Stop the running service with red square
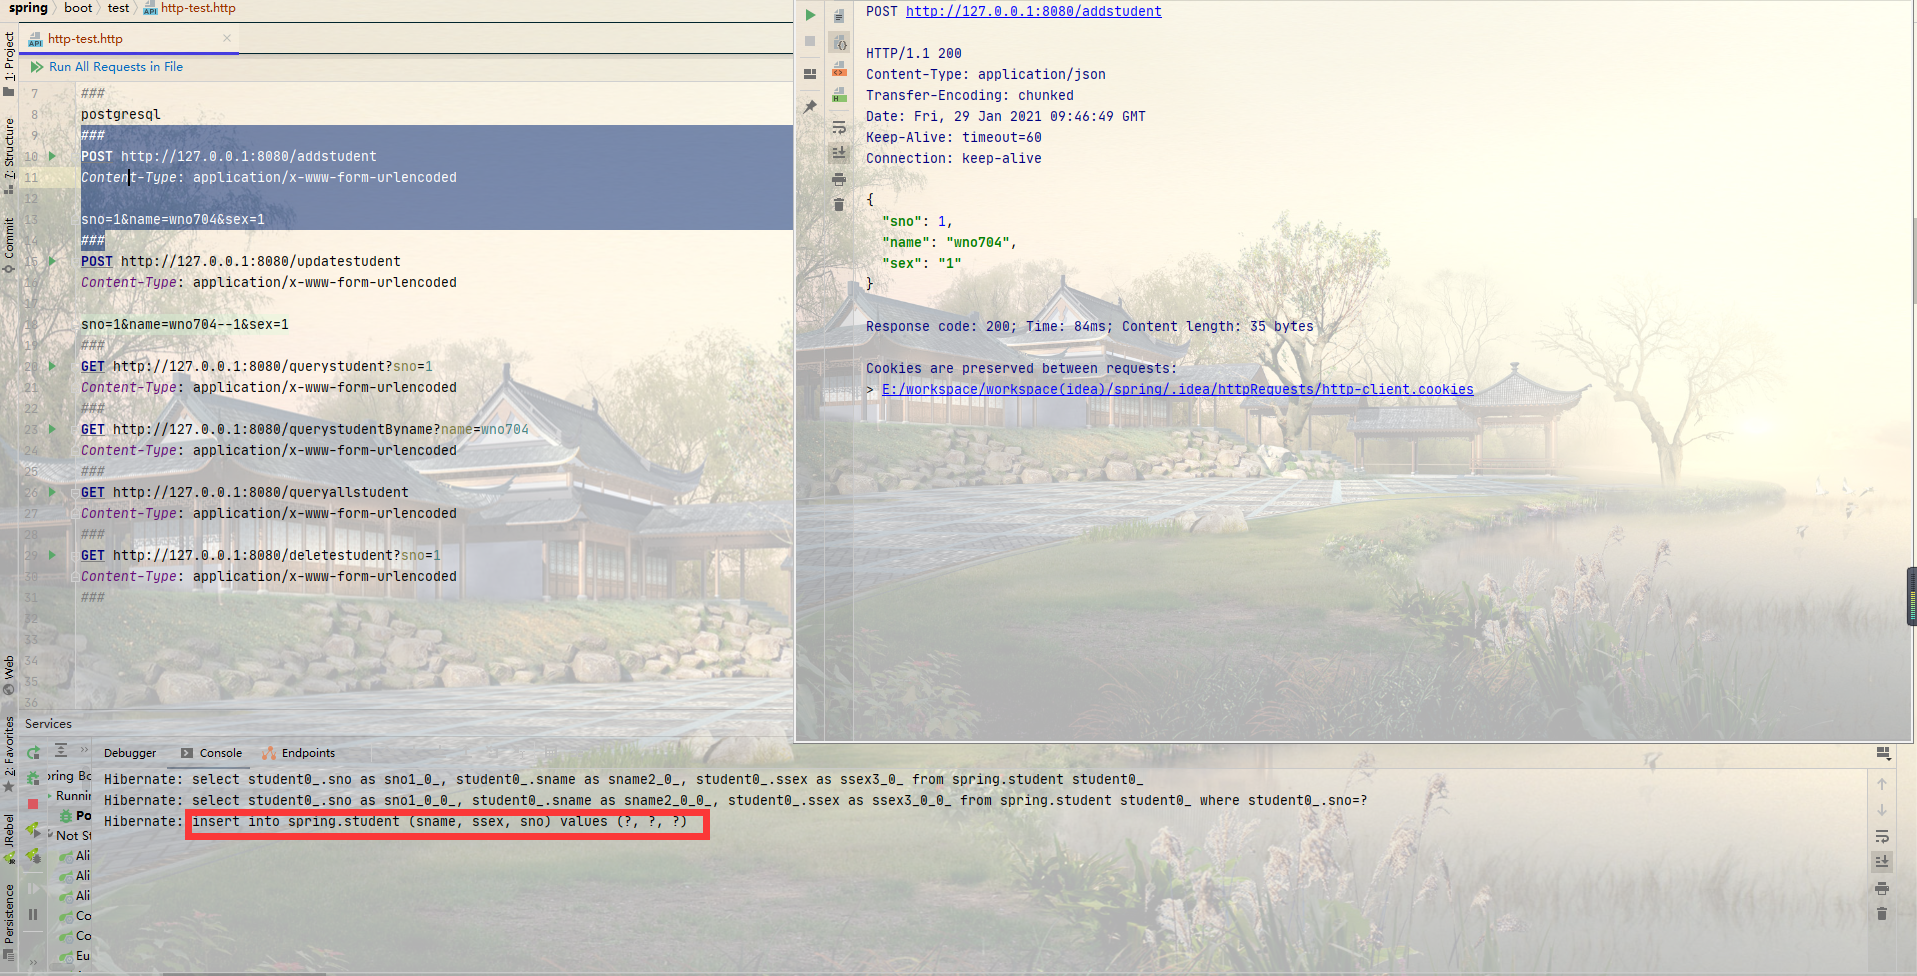The image size is (1917, 976). point(33,804)
